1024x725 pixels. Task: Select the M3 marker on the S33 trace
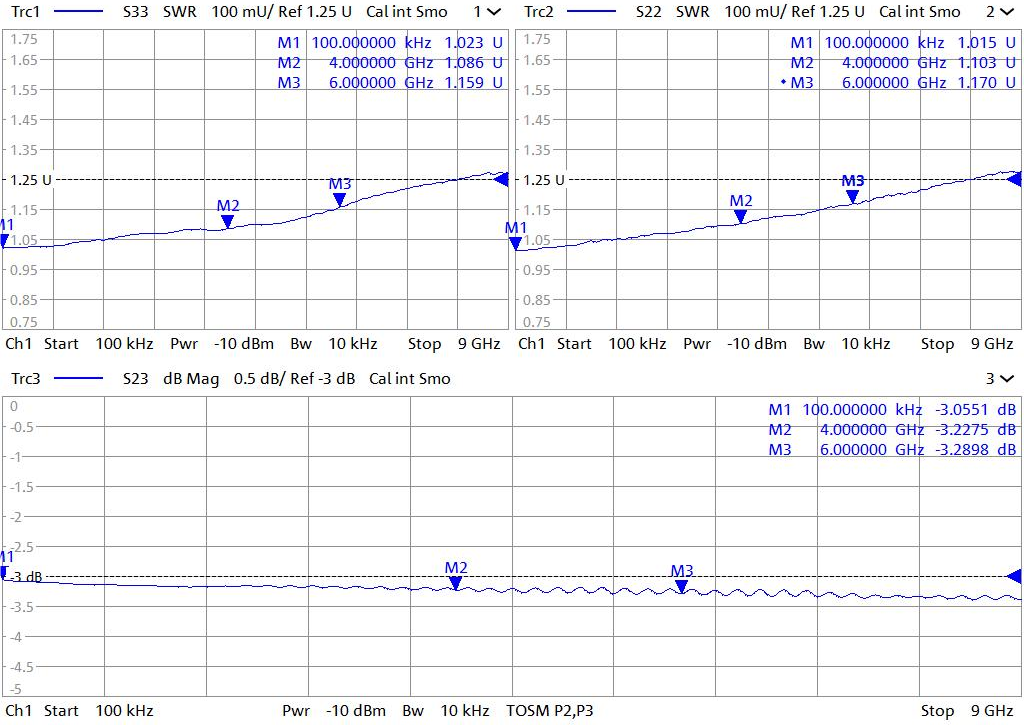339,199
